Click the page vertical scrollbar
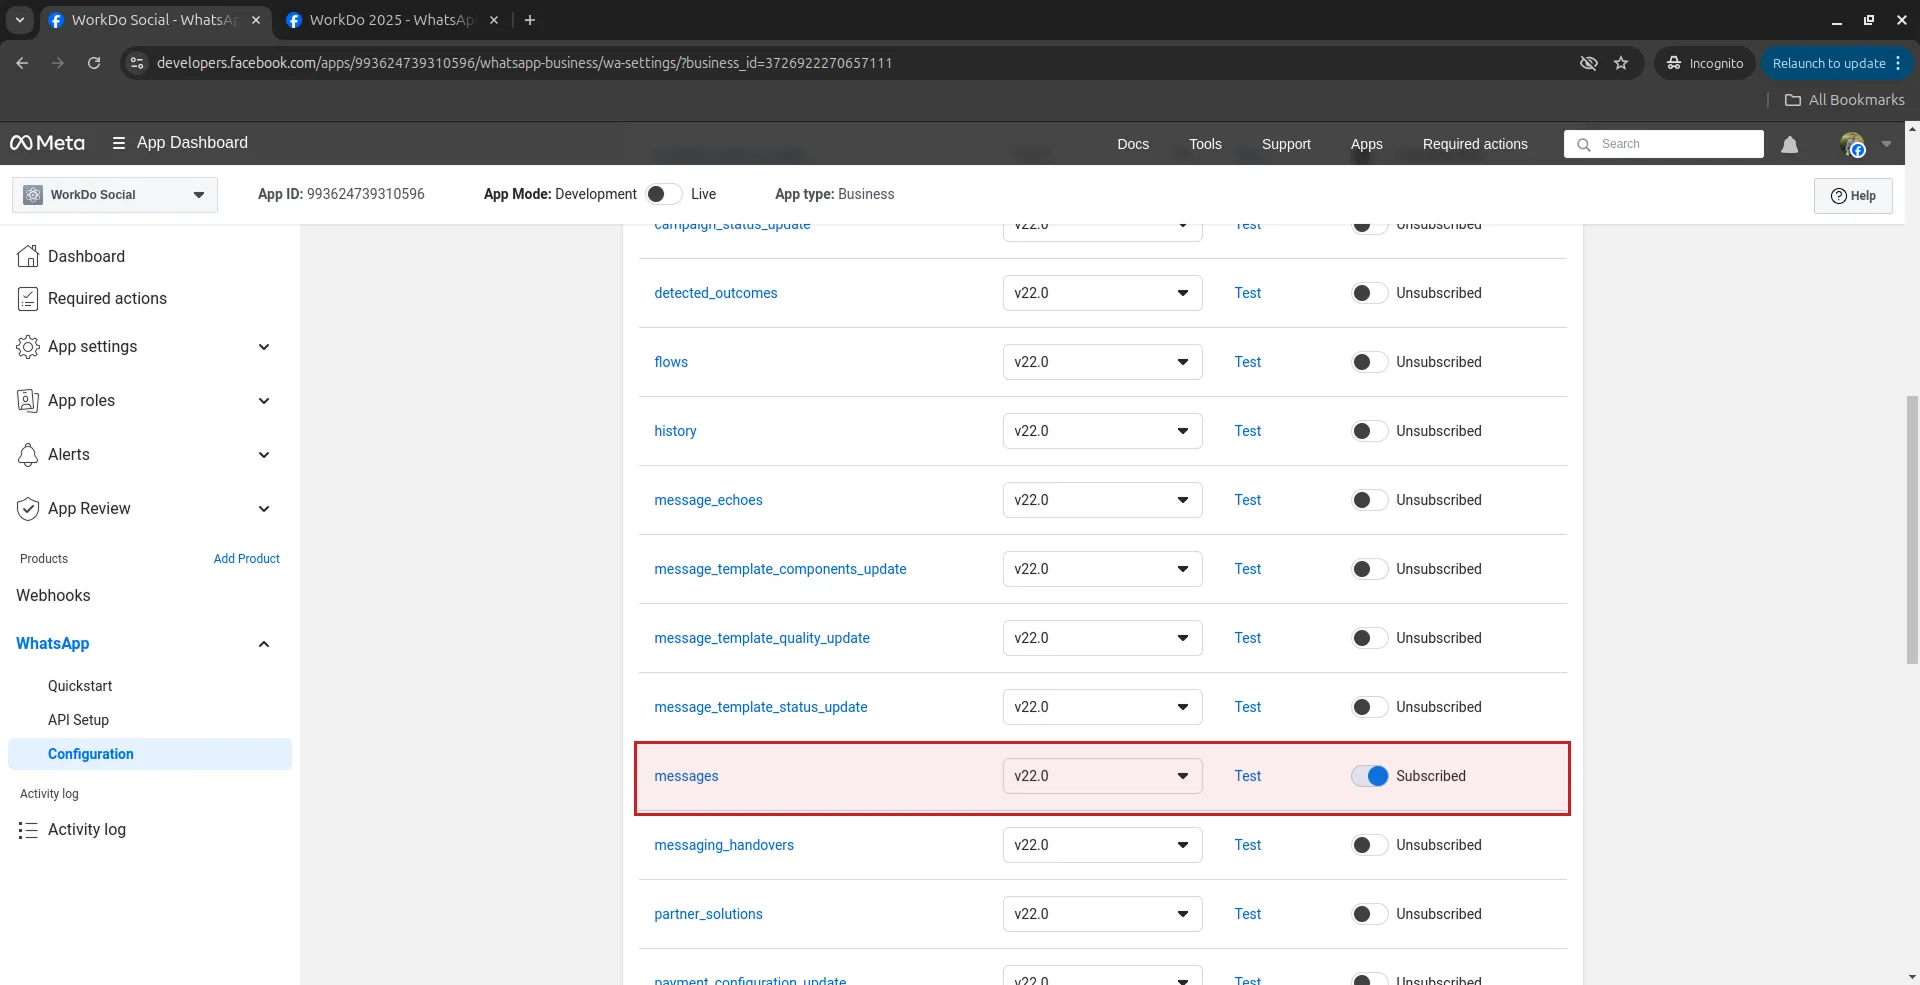This screenshot has width=1920, height=985. tap(1911, 530)
